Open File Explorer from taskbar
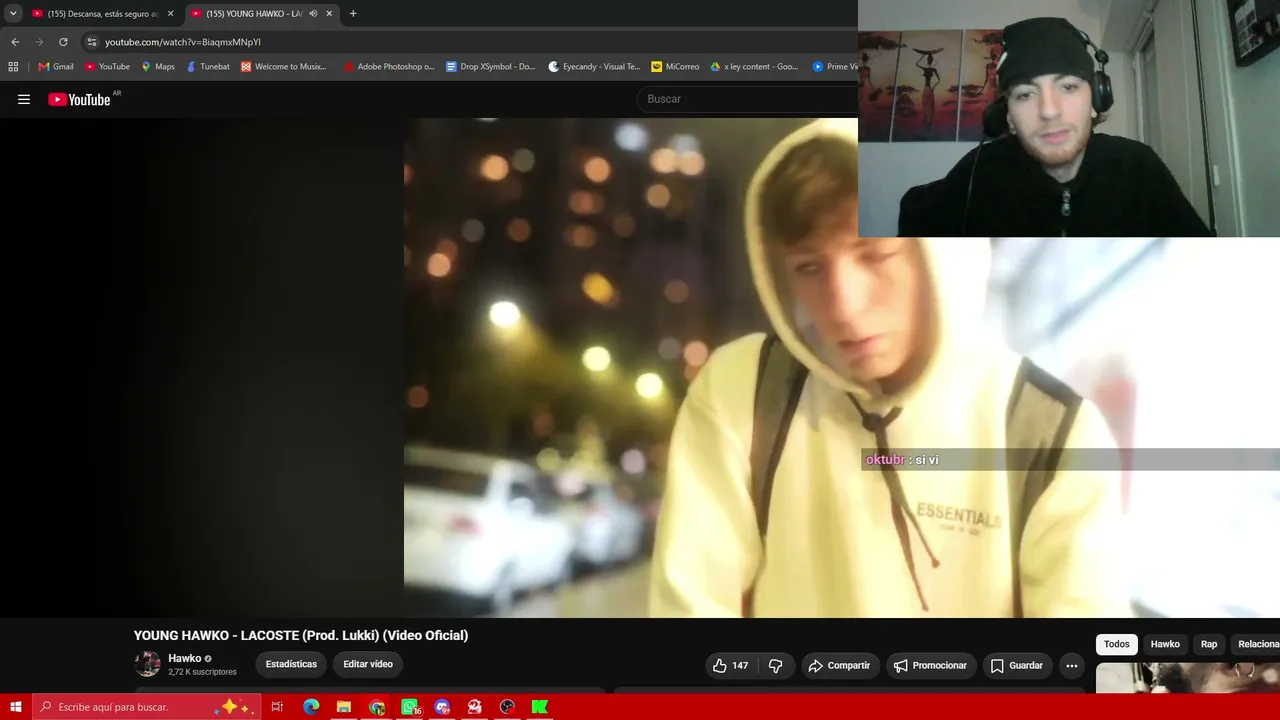The image size is (1280, 720). [x=344, y=707]
